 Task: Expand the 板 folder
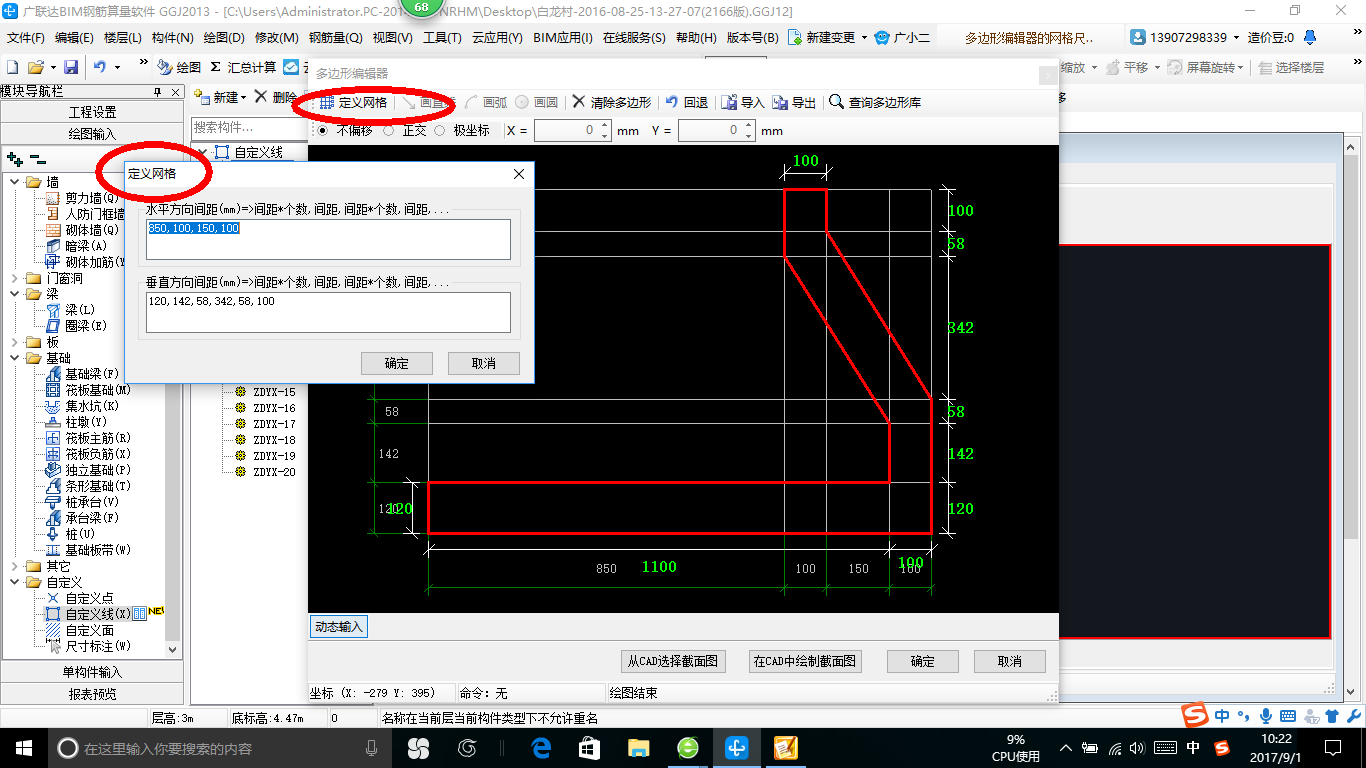tap(15, 342)
